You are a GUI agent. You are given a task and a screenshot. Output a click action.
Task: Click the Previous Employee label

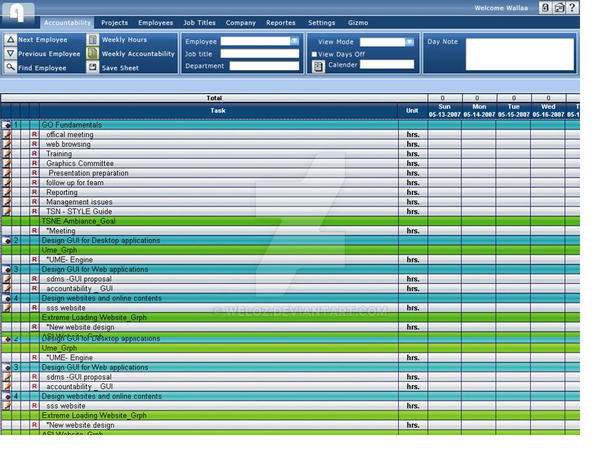tap(49, 54)
